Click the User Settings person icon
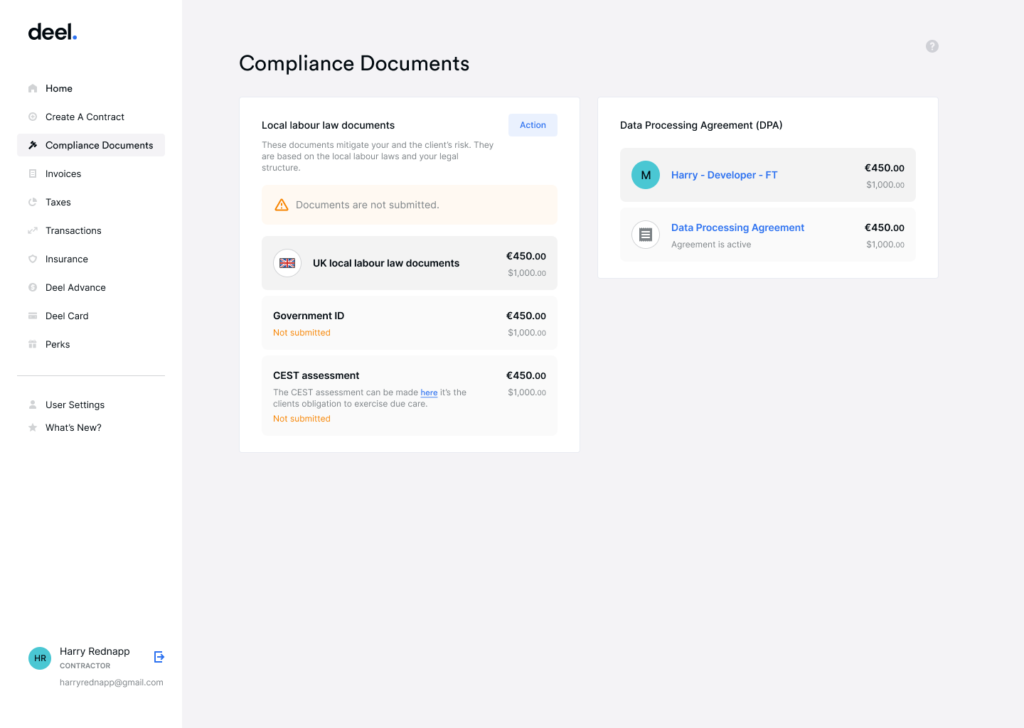 click(33, 405)
